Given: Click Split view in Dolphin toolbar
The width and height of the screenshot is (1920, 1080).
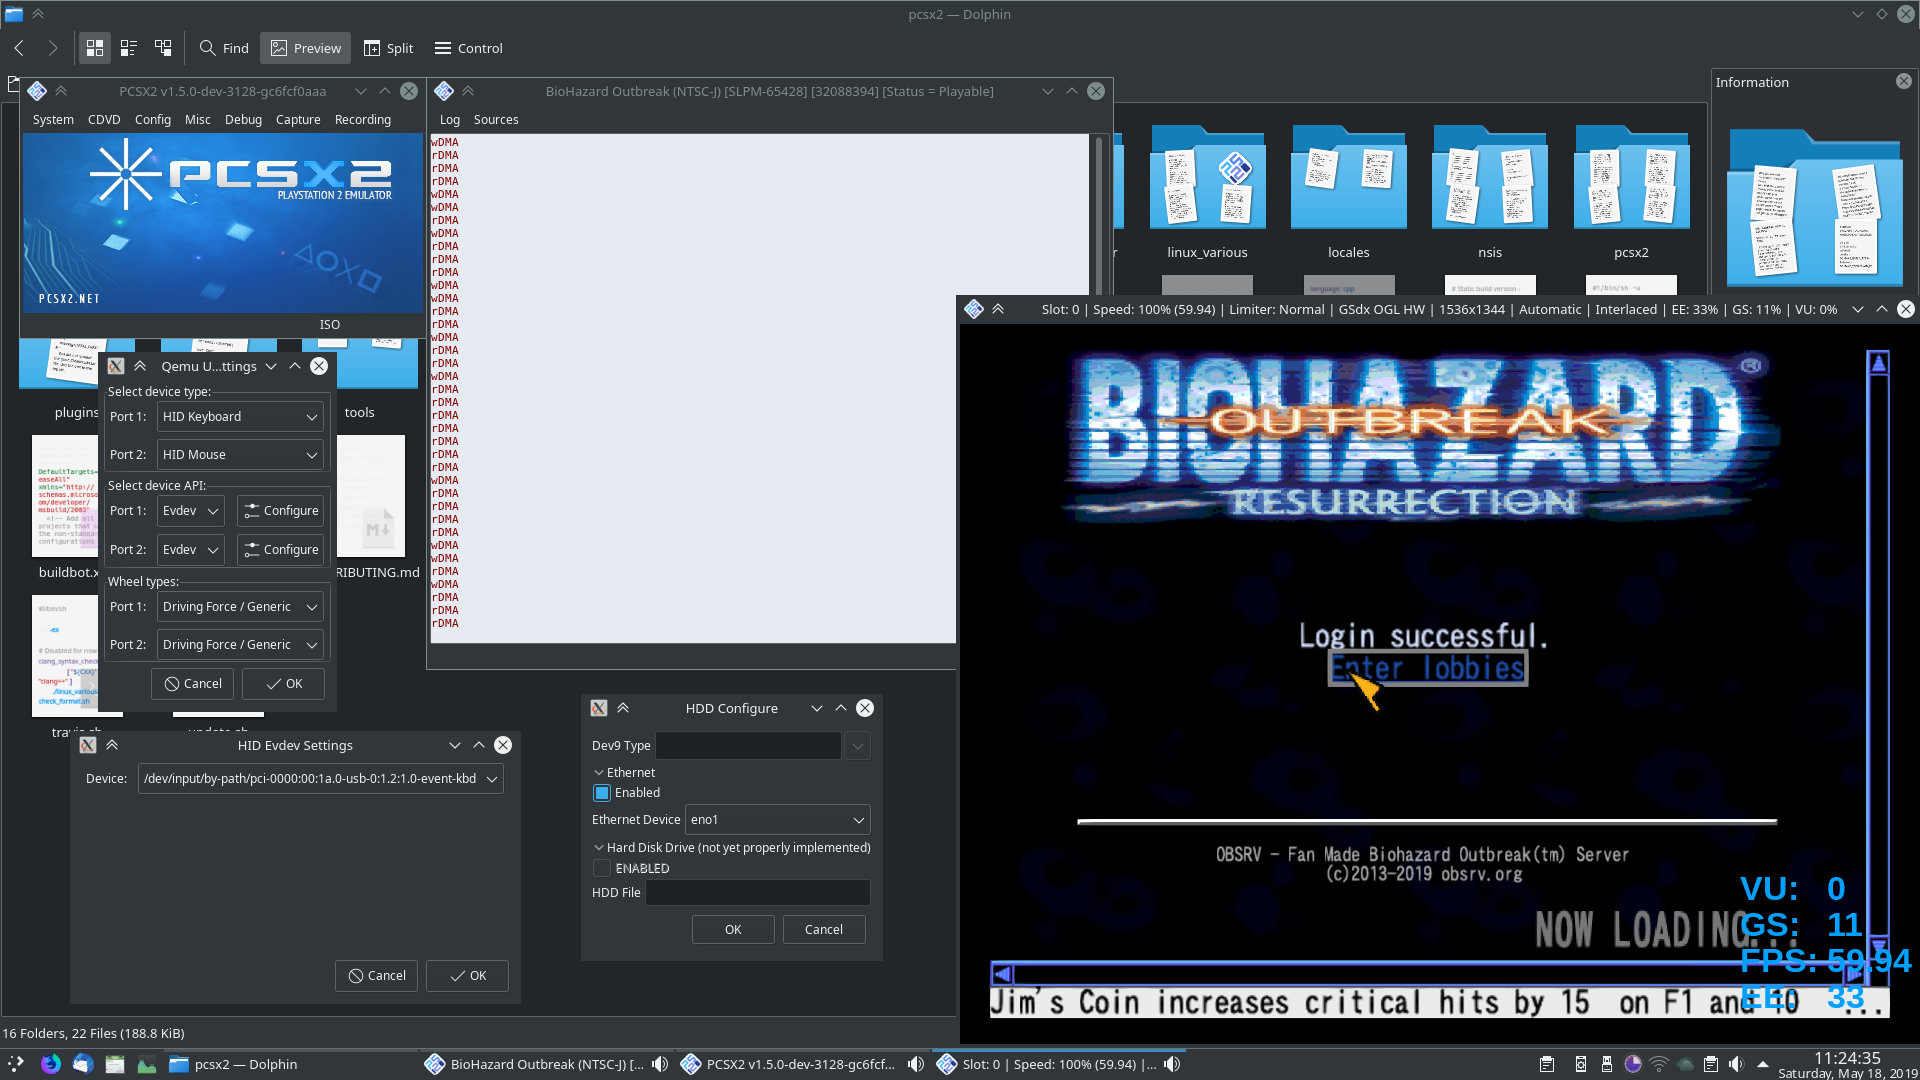Looking at the screenshot, I should coord(388,48).
